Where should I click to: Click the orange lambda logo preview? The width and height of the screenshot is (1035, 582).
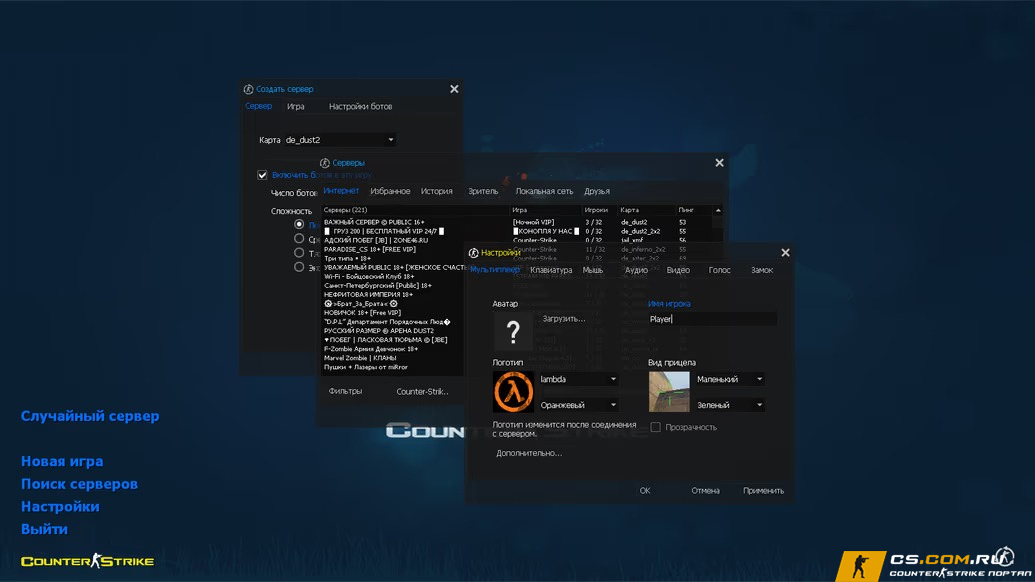click(513, 391)
